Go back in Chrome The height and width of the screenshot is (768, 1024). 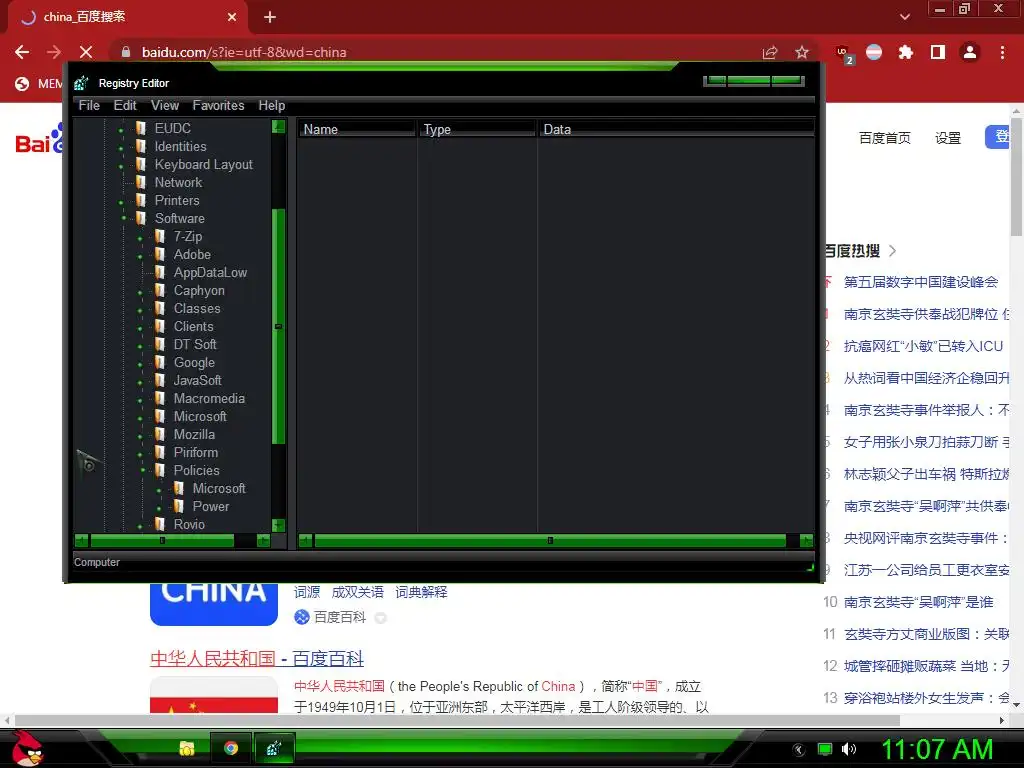(22, 52)
